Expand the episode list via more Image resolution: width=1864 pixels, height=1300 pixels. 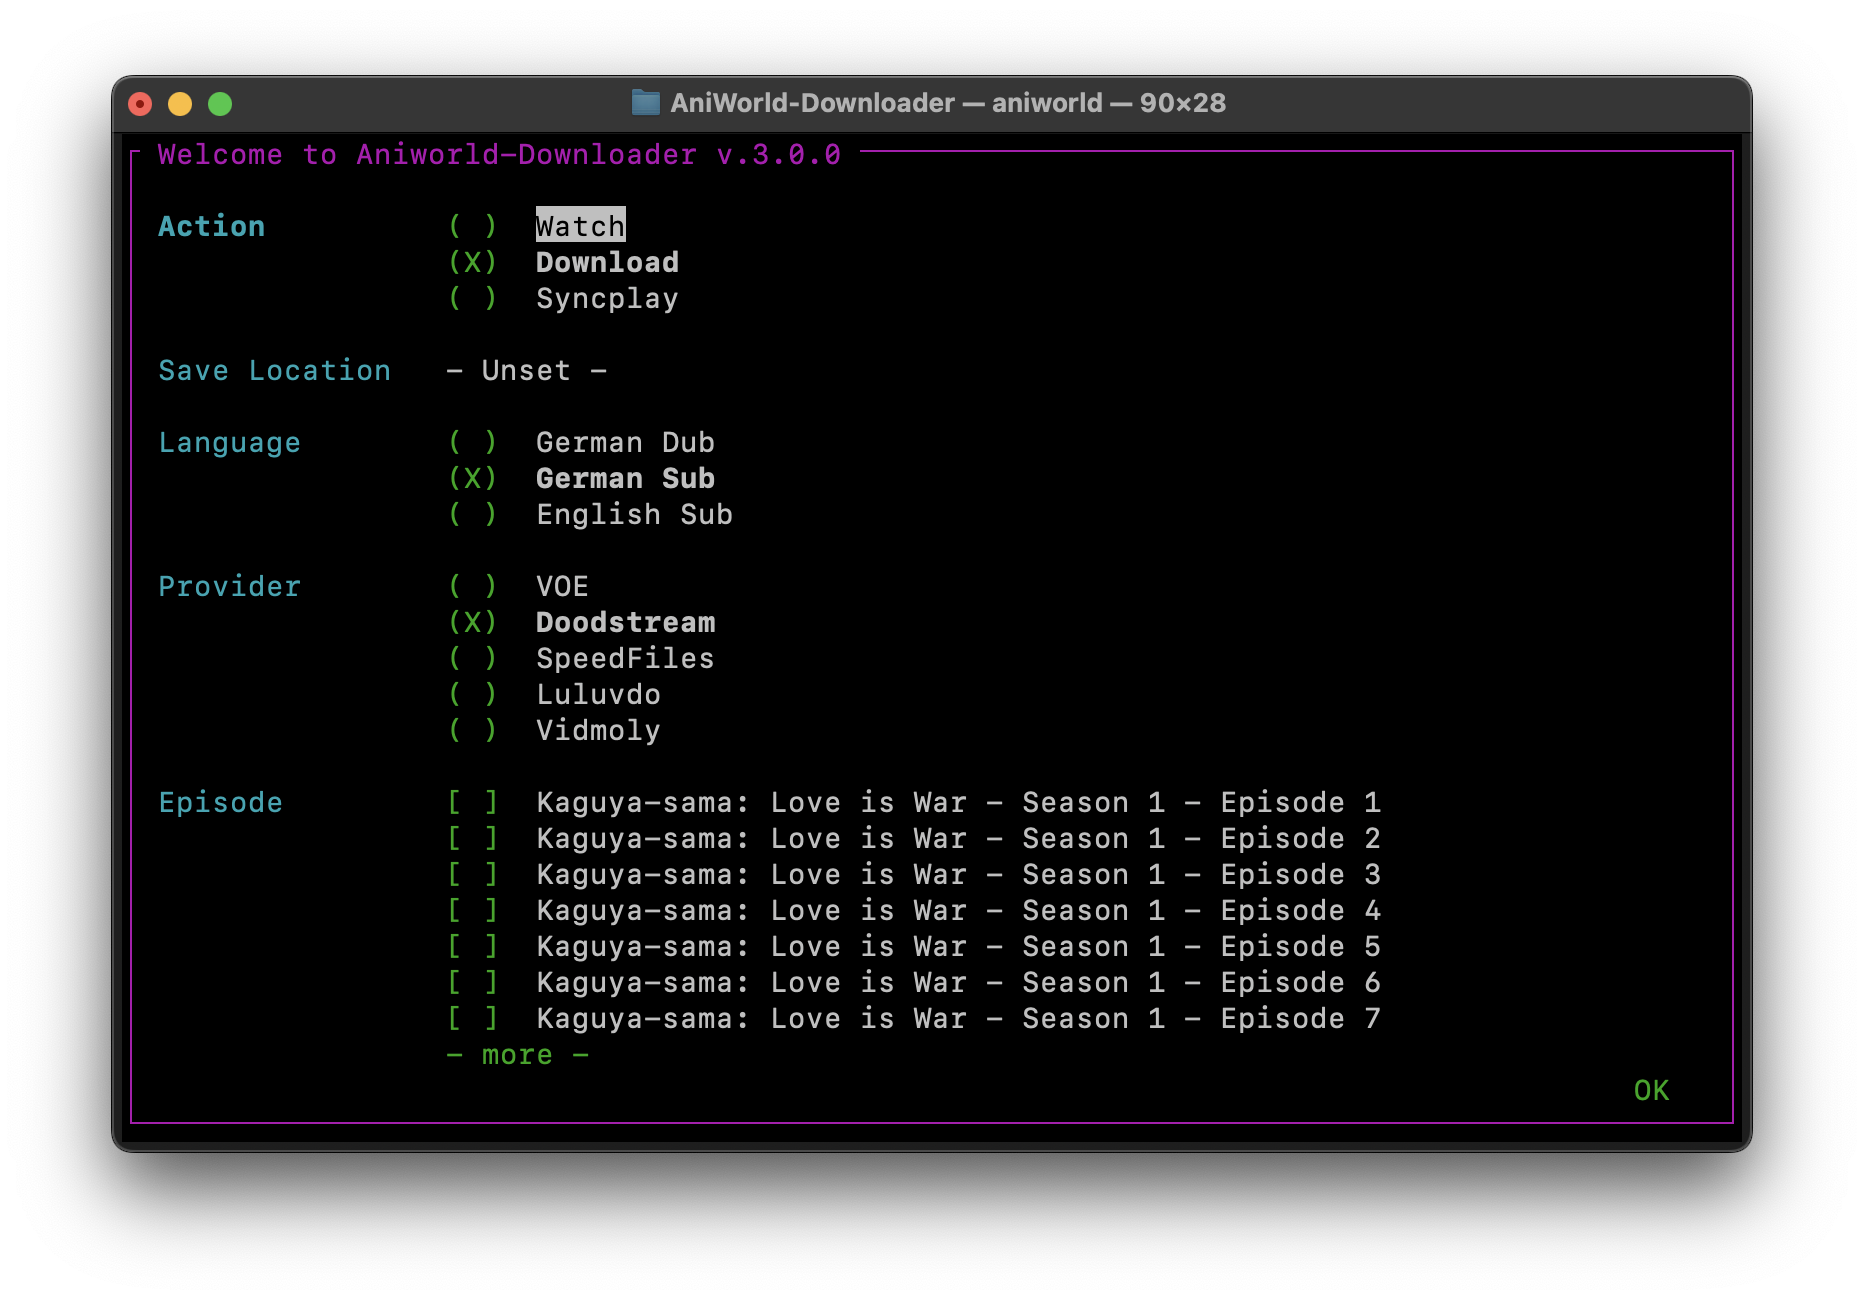tap(516, 1053)
